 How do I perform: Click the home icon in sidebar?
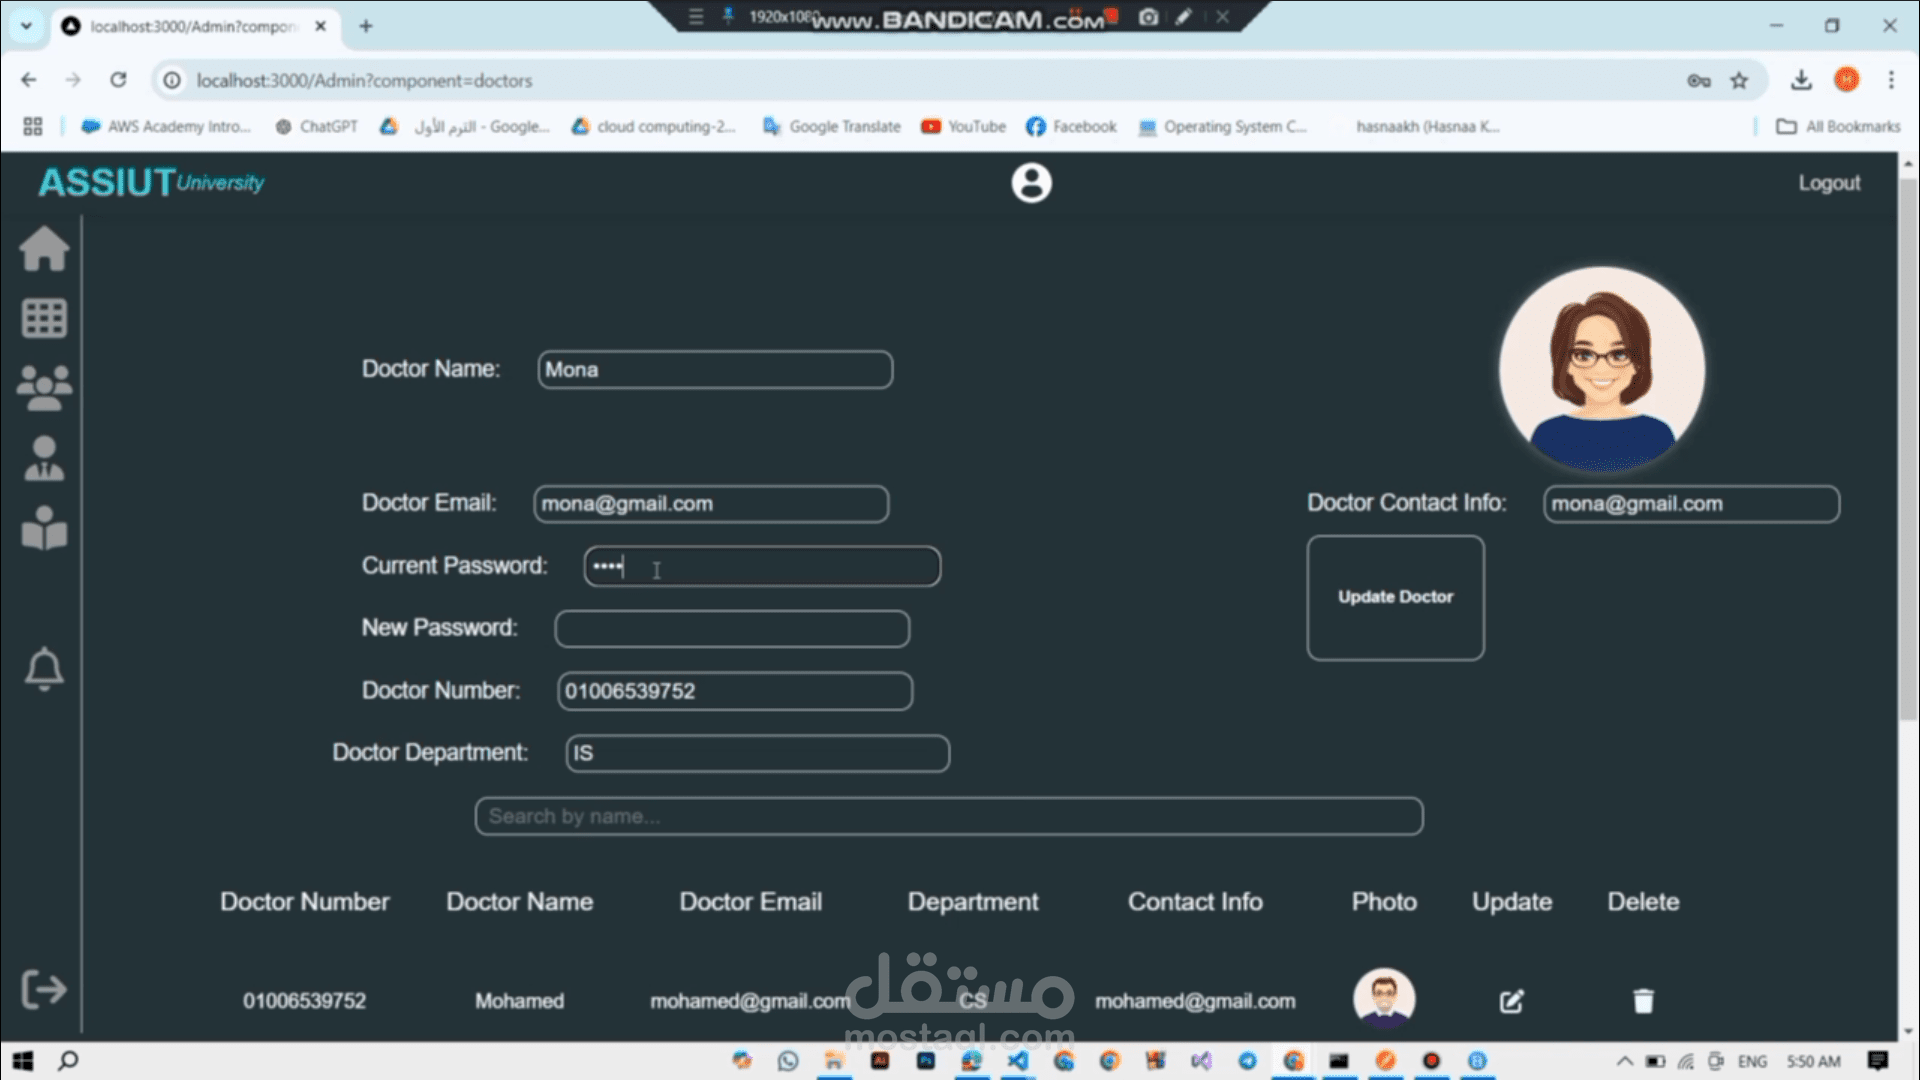[44, 248]
